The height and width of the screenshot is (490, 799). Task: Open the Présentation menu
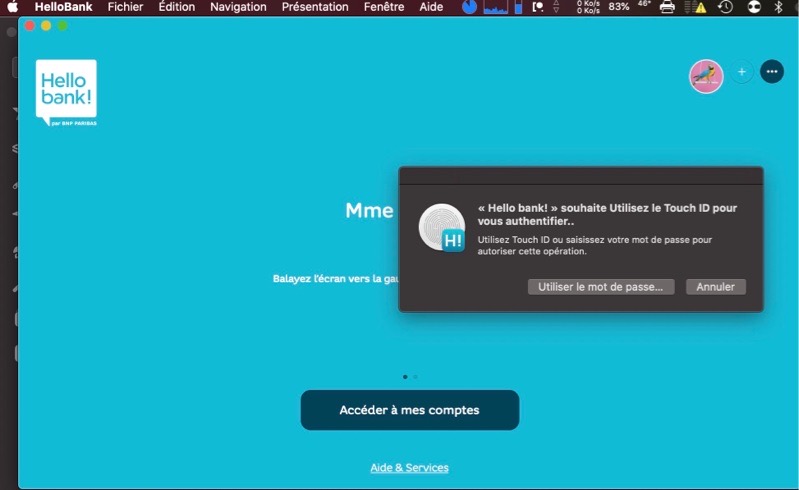point(315,7)
